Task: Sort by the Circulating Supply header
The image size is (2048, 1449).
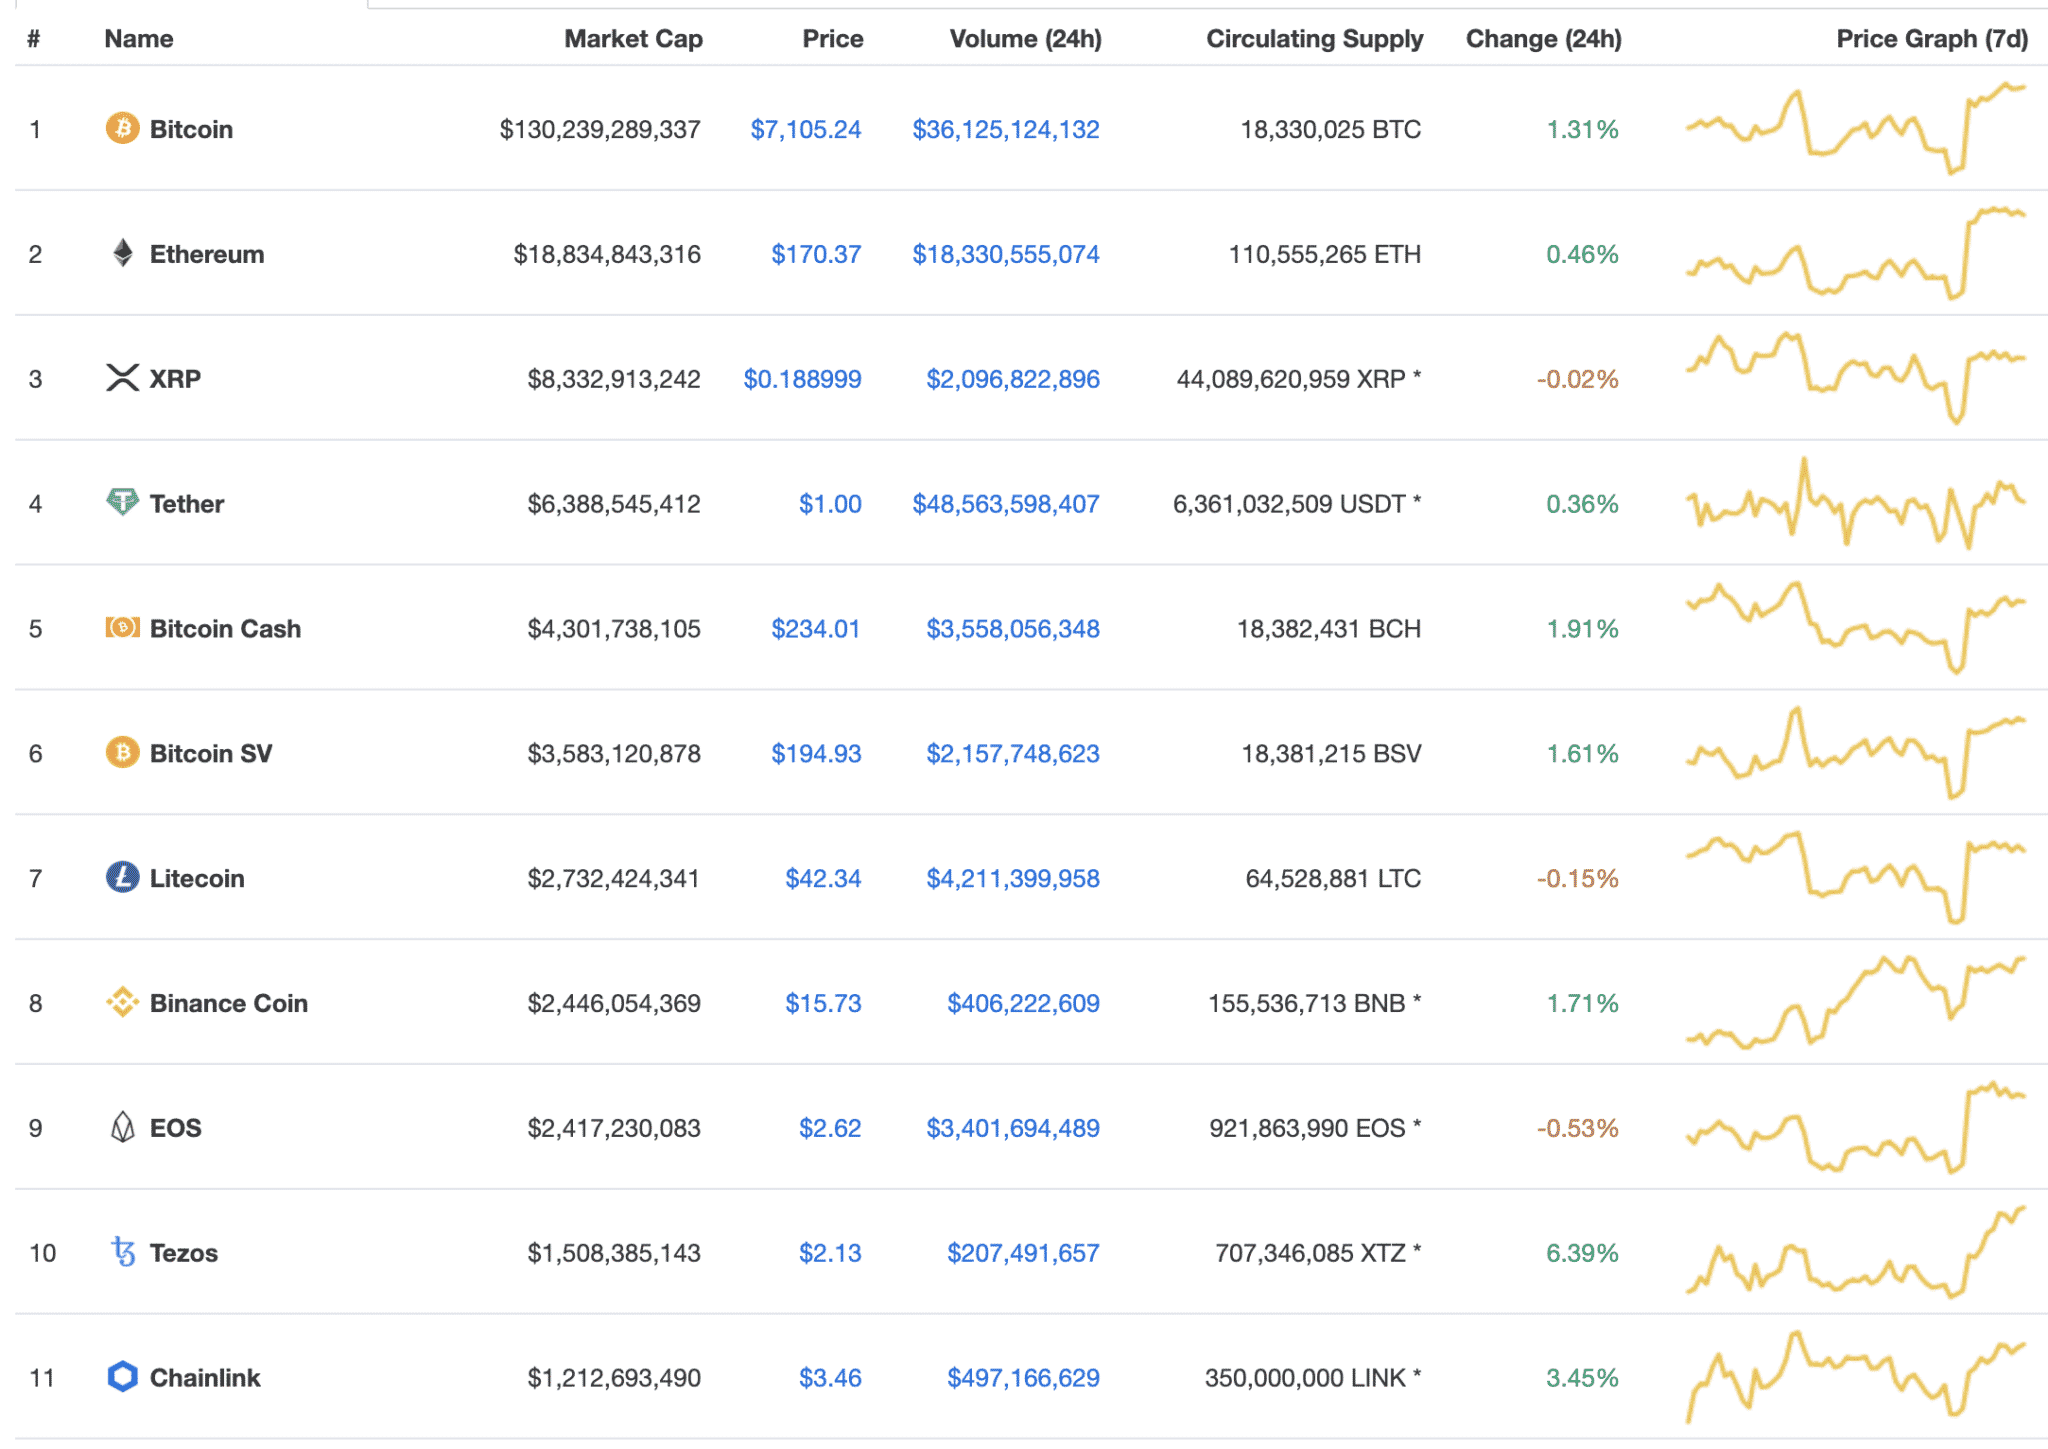Action: point(1314,39)
